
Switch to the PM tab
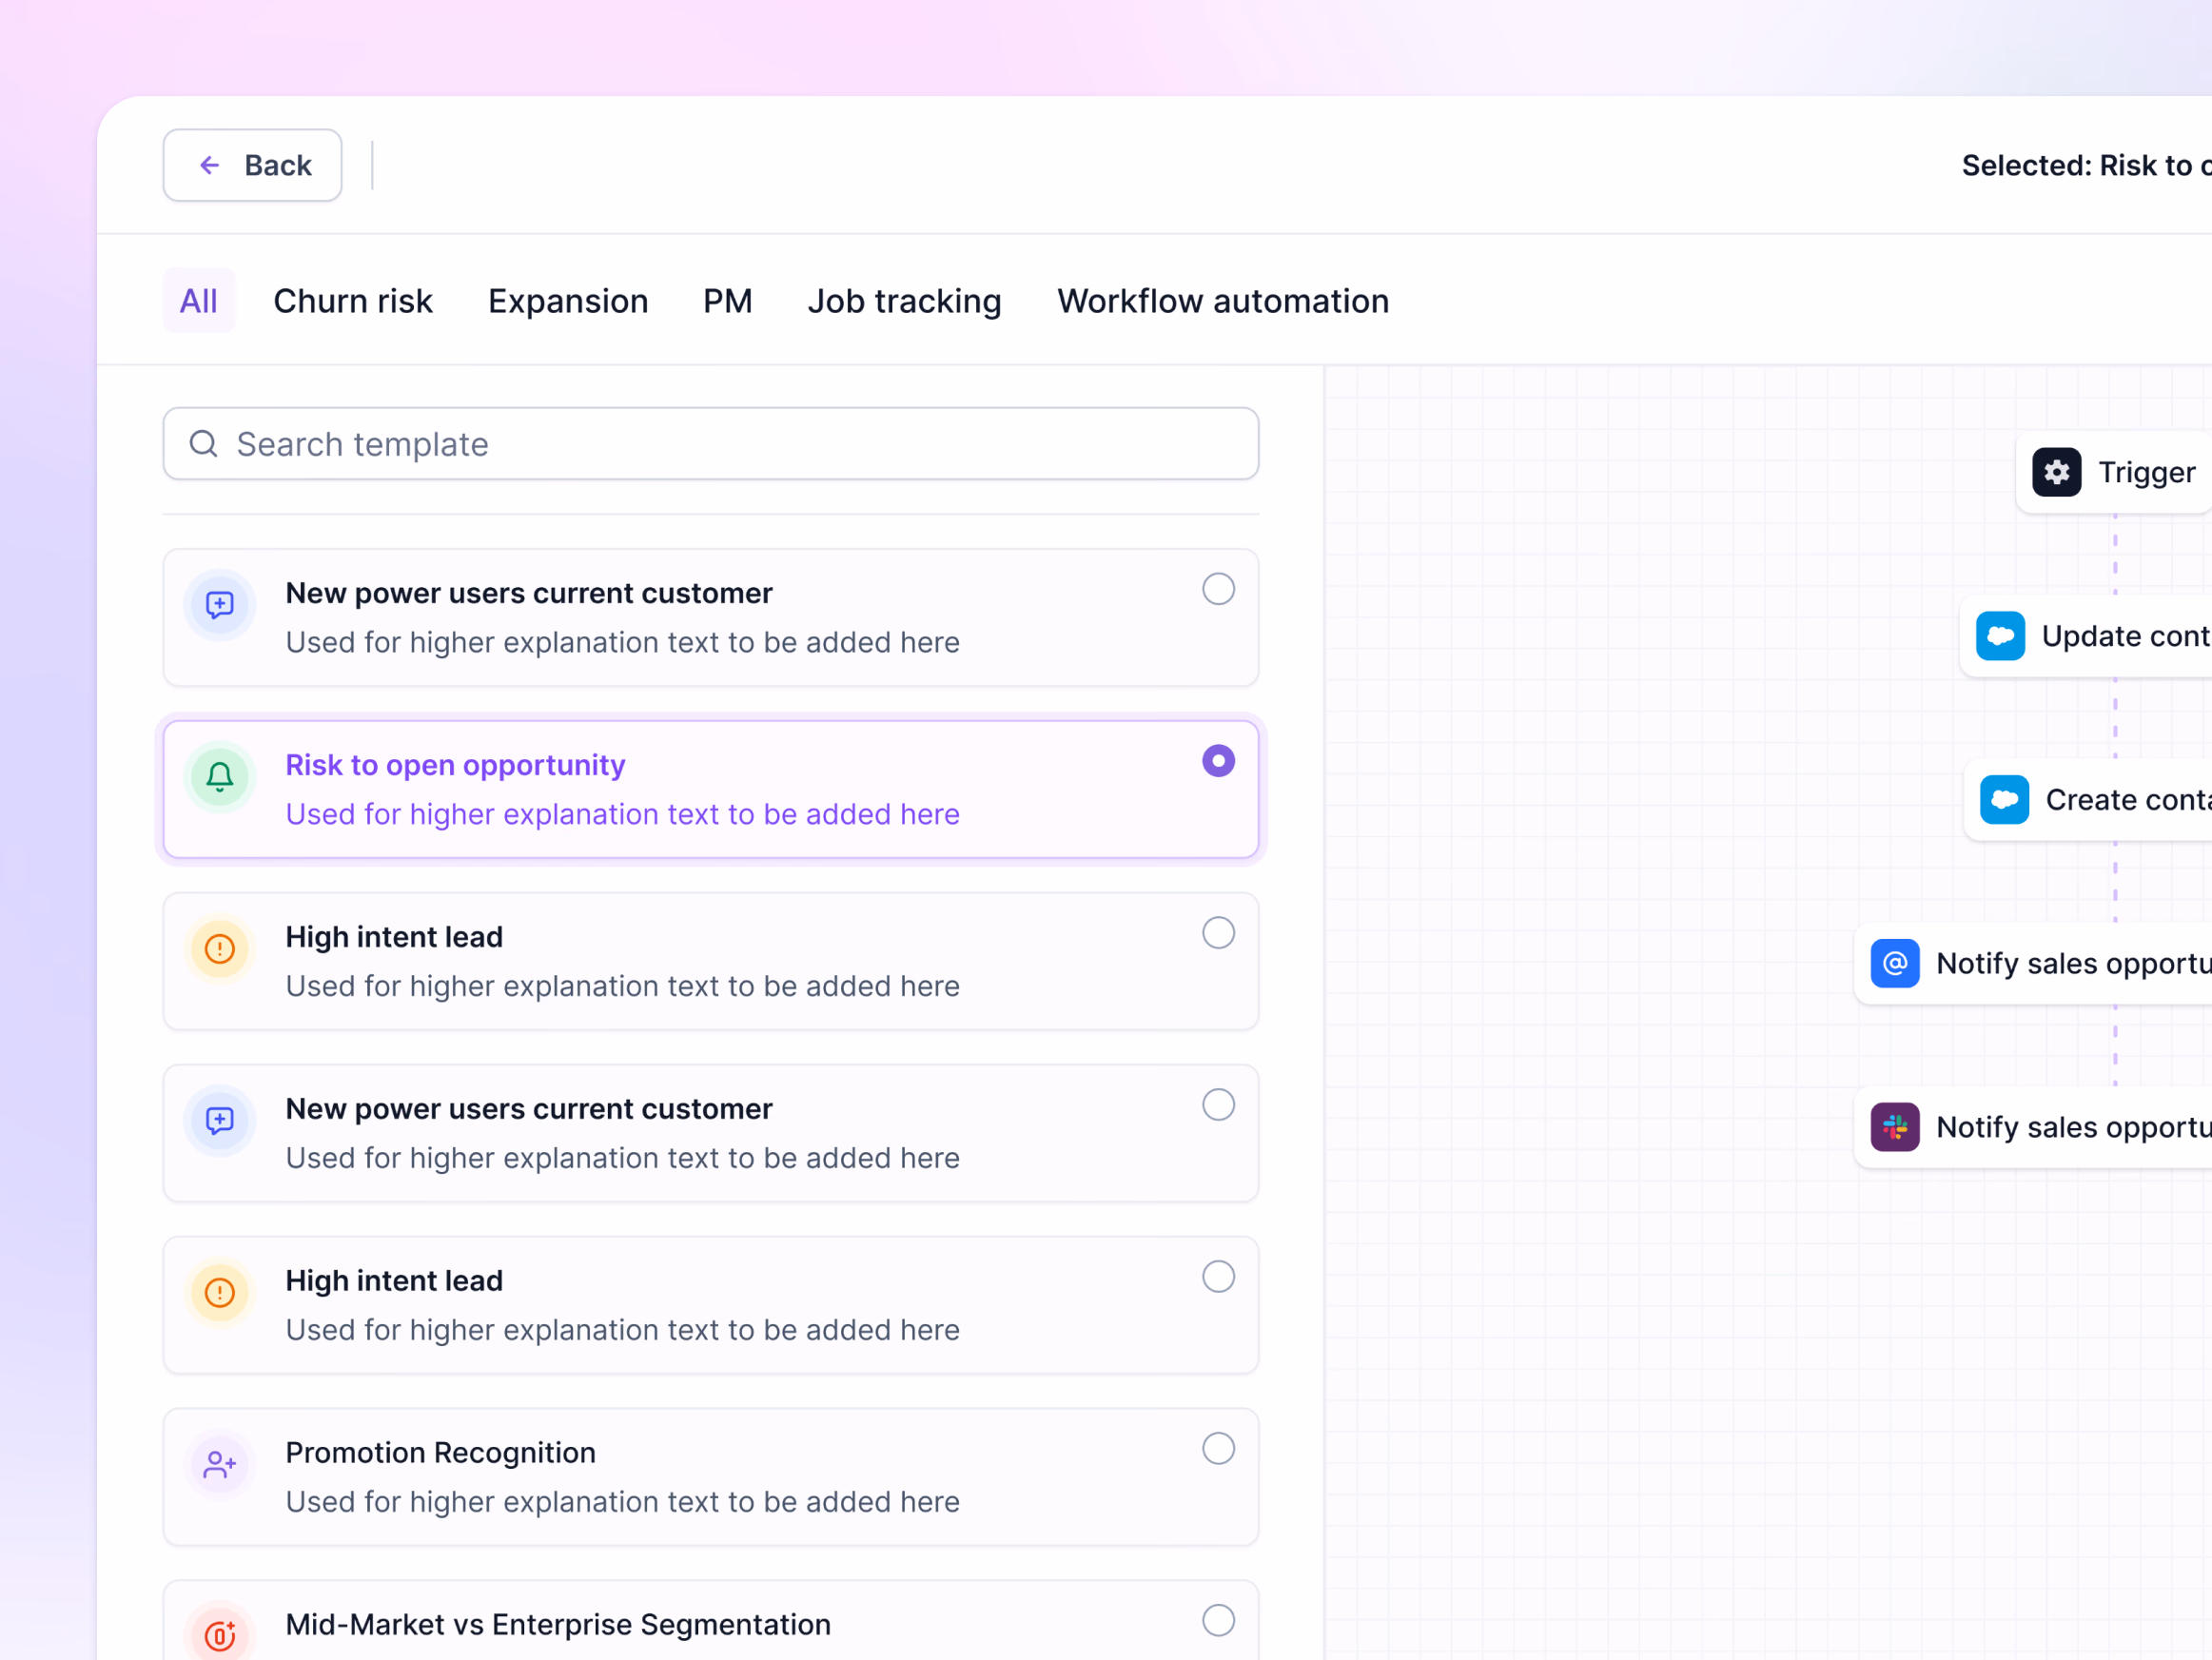coord(727,301)
